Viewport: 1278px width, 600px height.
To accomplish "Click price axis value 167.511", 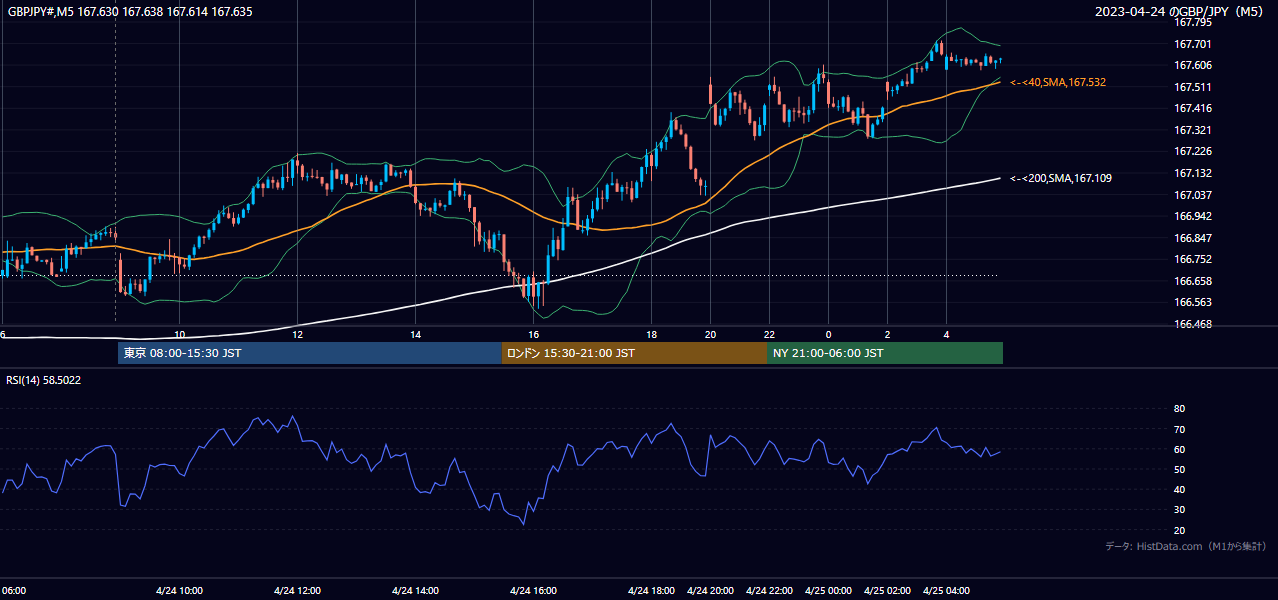I will 1192,87.
